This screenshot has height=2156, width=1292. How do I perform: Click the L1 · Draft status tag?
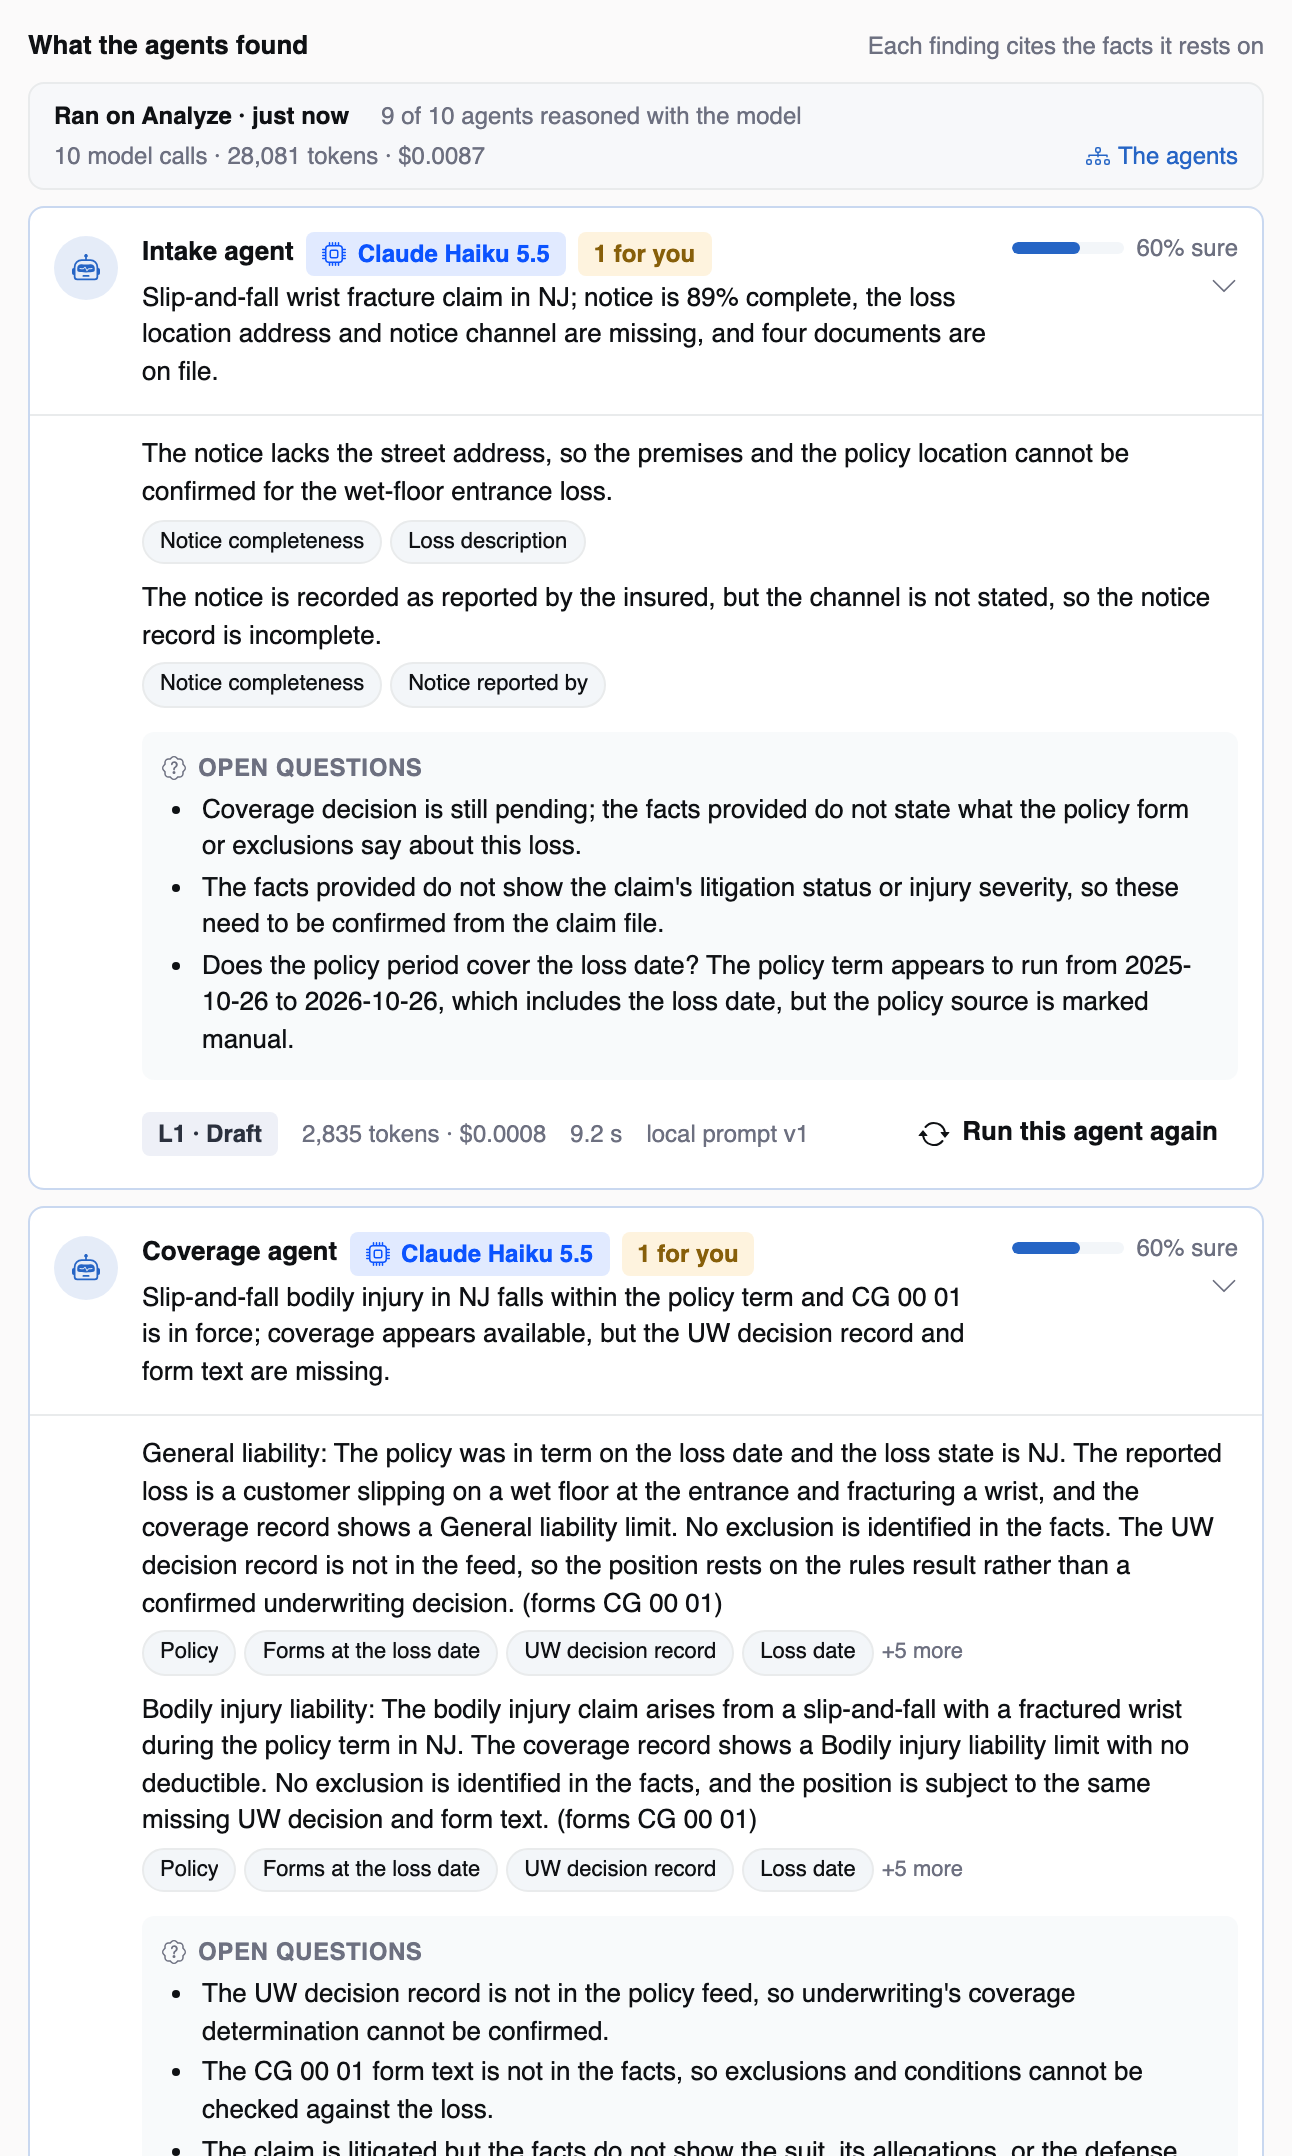(210, 1134)
